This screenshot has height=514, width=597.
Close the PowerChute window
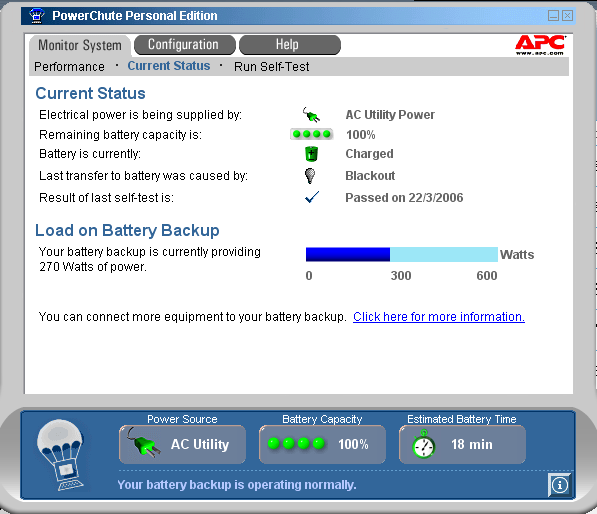[x=567, y=16]
